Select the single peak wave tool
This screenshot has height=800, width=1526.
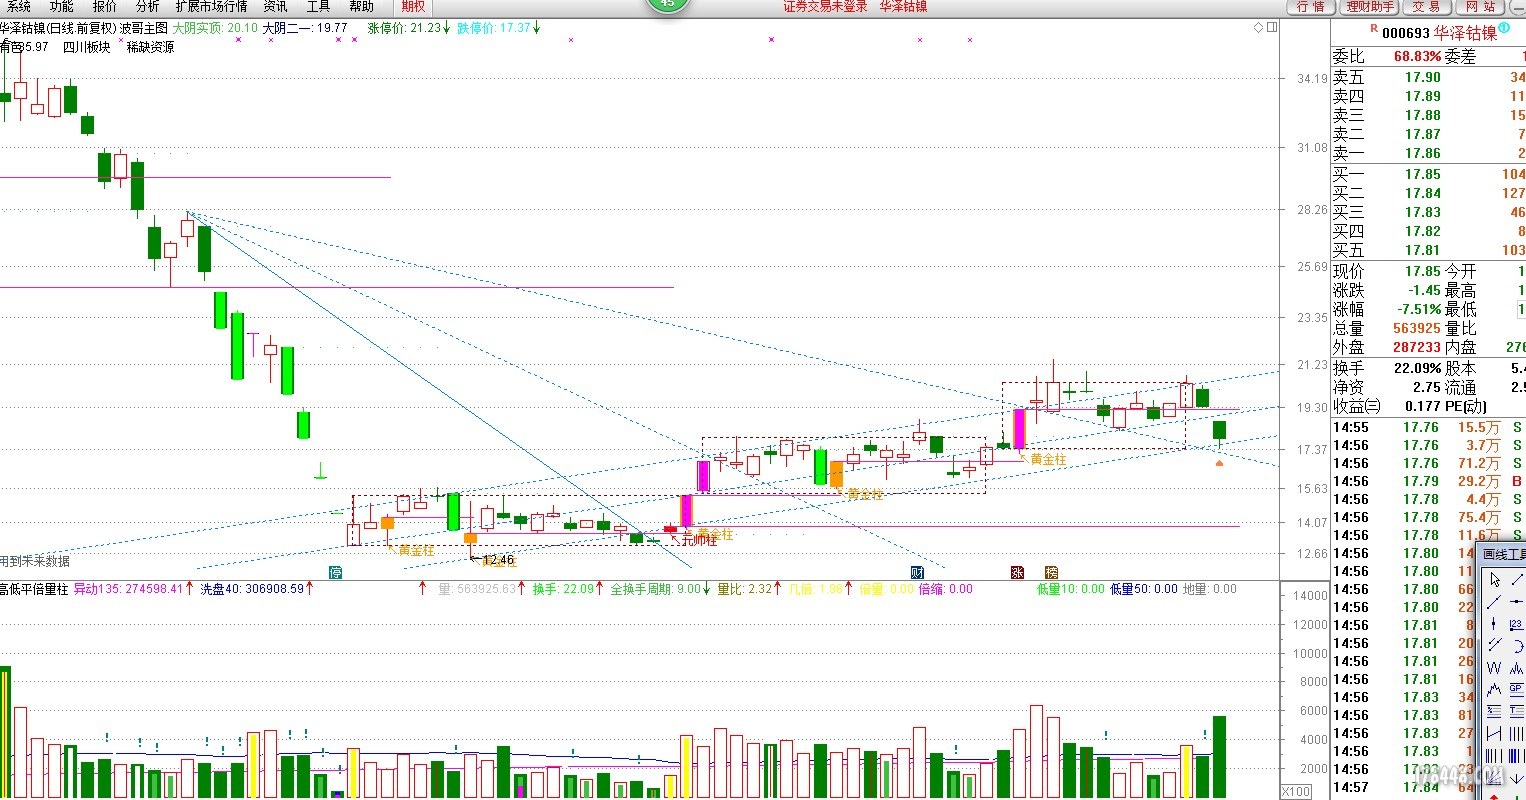pos(1494,689)
